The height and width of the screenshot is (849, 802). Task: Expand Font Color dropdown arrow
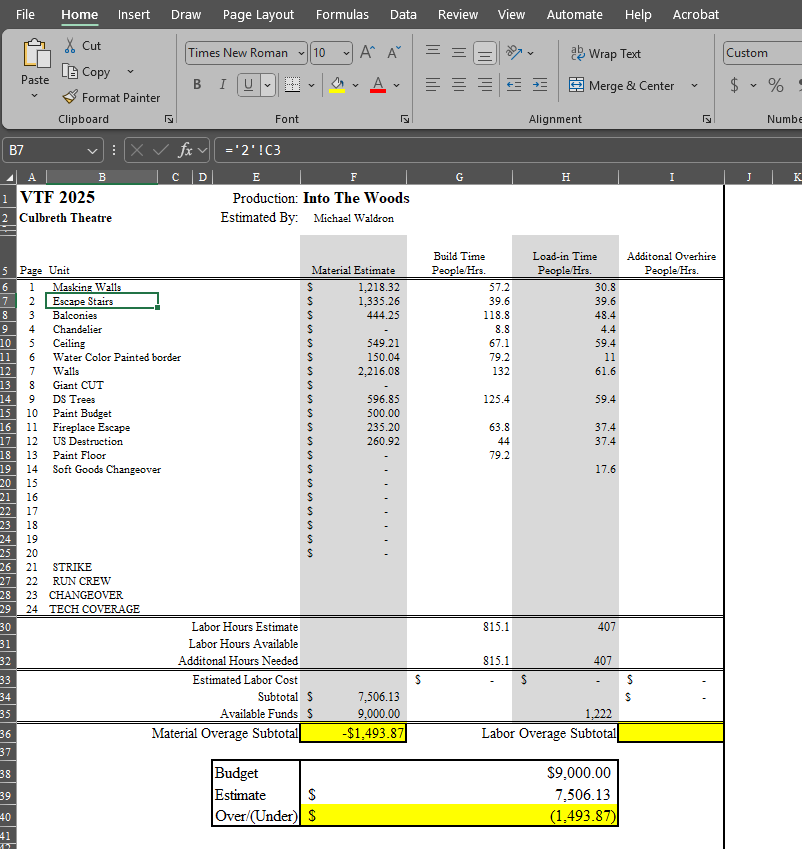coord(396,85)
